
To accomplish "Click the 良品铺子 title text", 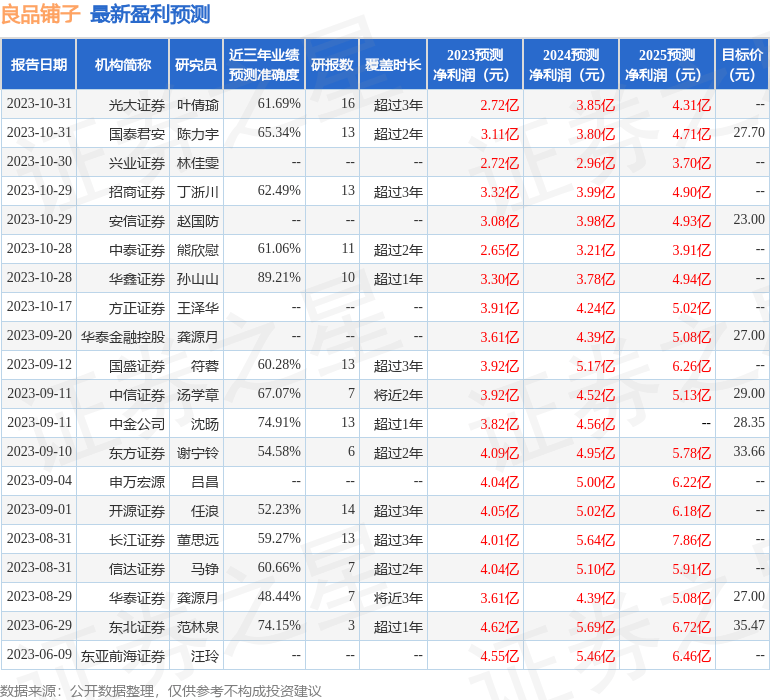I will 40,14.
